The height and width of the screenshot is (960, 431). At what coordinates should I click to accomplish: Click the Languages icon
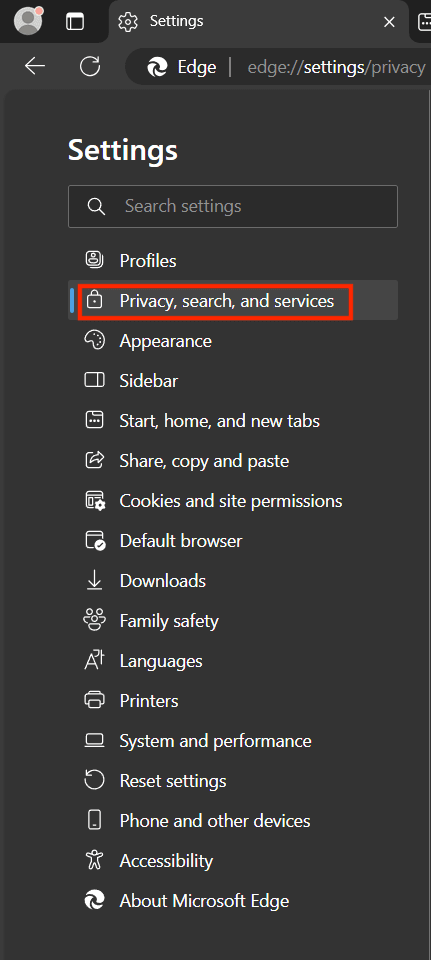tap(94, 661)
